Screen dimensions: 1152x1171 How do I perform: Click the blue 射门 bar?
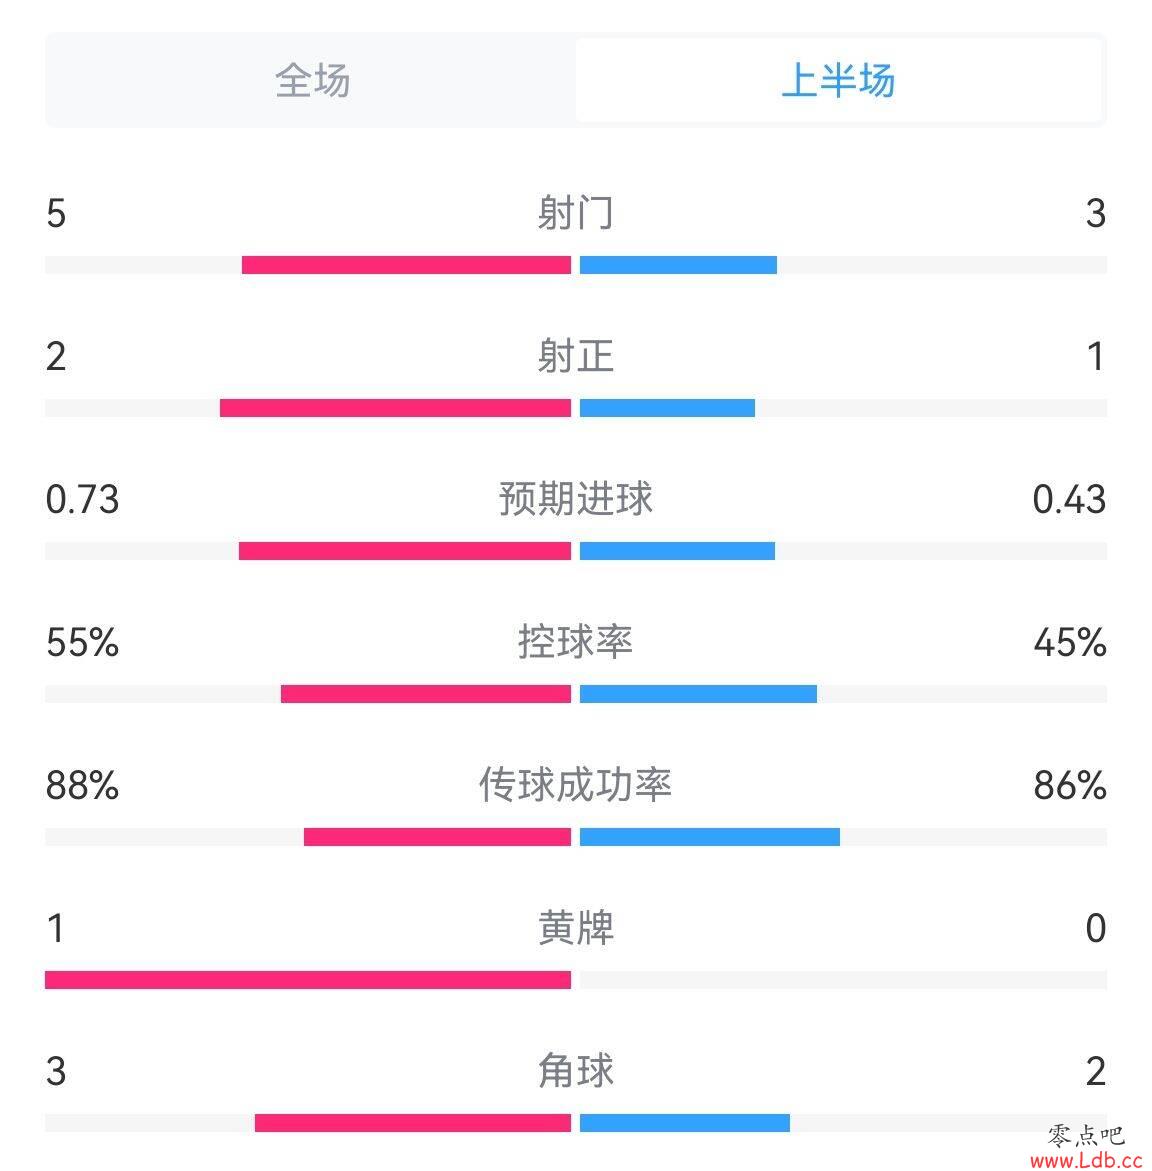pyautogui.click(x=678, y=265)
